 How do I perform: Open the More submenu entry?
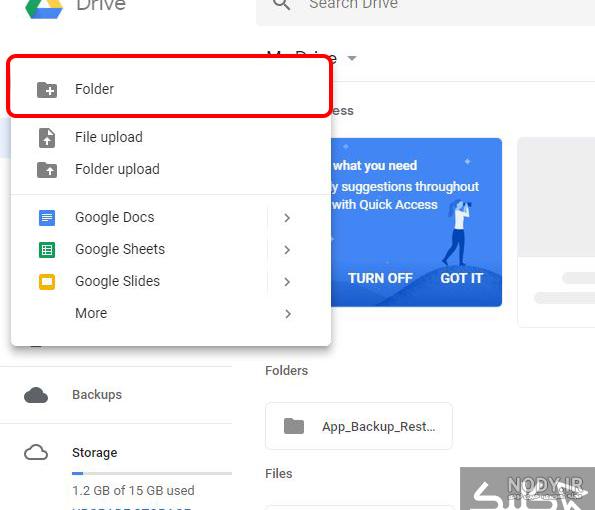[91, 313]
